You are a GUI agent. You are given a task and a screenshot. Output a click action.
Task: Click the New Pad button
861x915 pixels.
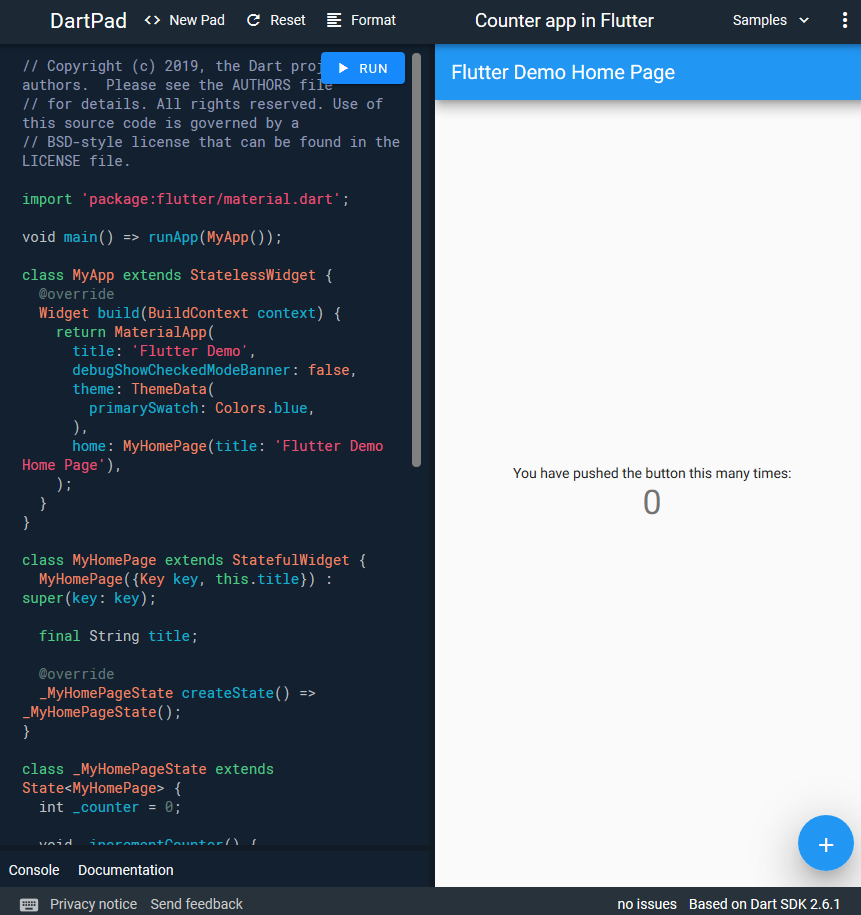(184, 20)
